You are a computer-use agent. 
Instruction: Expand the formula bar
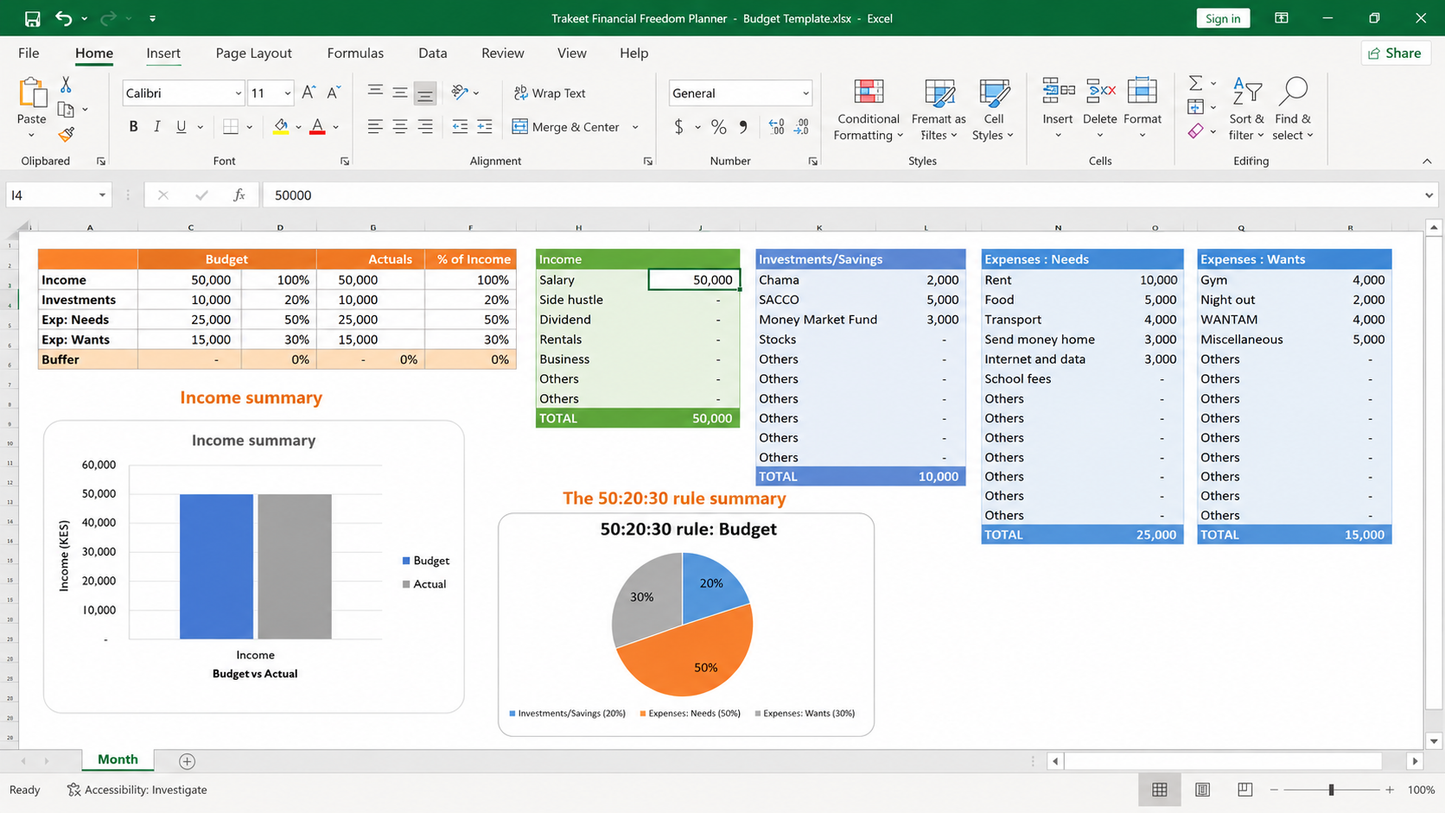(1428, 195)
